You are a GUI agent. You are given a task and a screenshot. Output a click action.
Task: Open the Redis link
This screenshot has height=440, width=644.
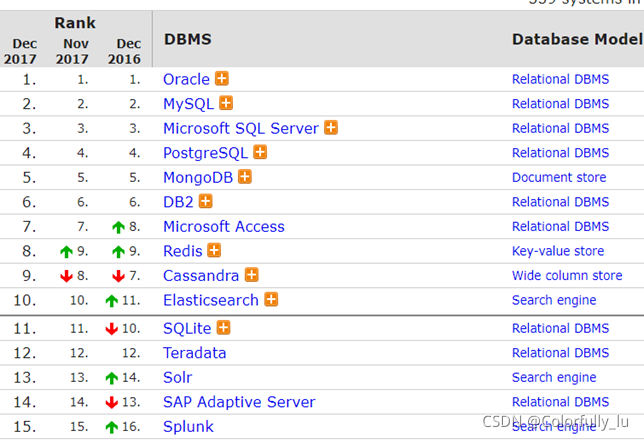pyautogui.click(x=183, y=251)
